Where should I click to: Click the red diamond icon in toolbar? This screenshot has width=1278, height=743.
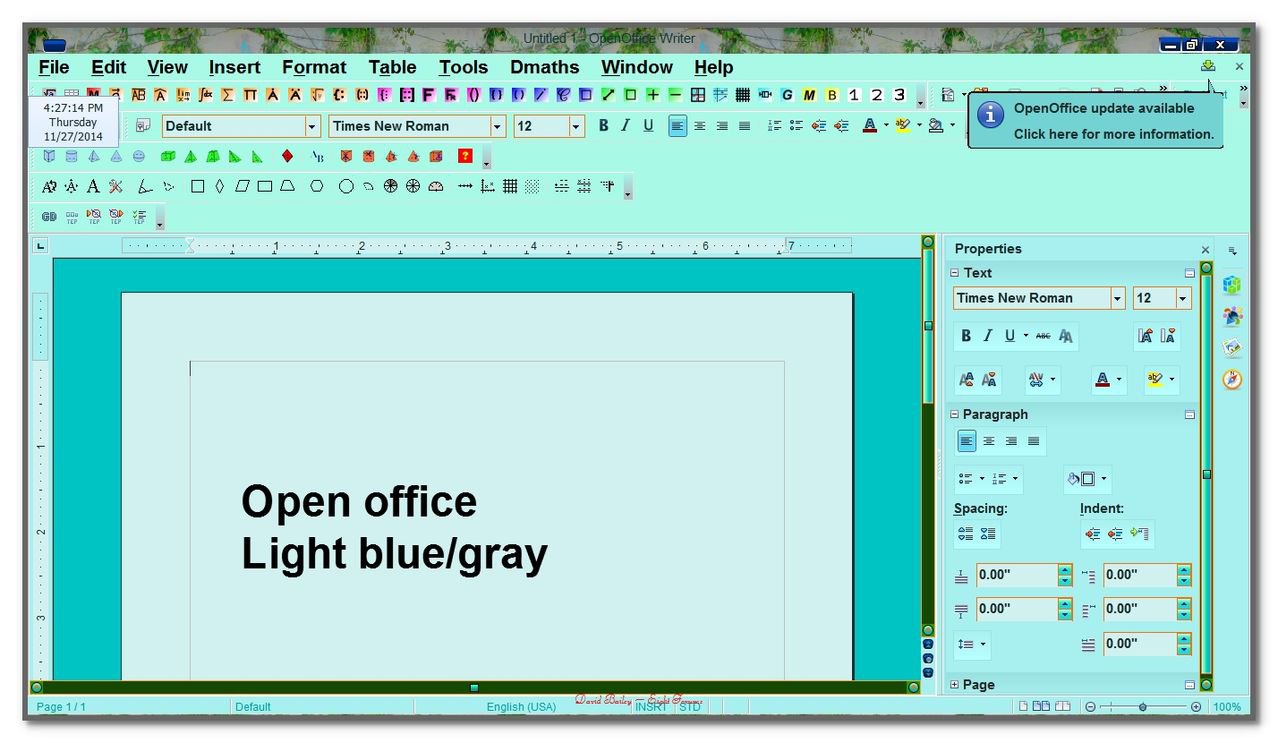(287, 157)
